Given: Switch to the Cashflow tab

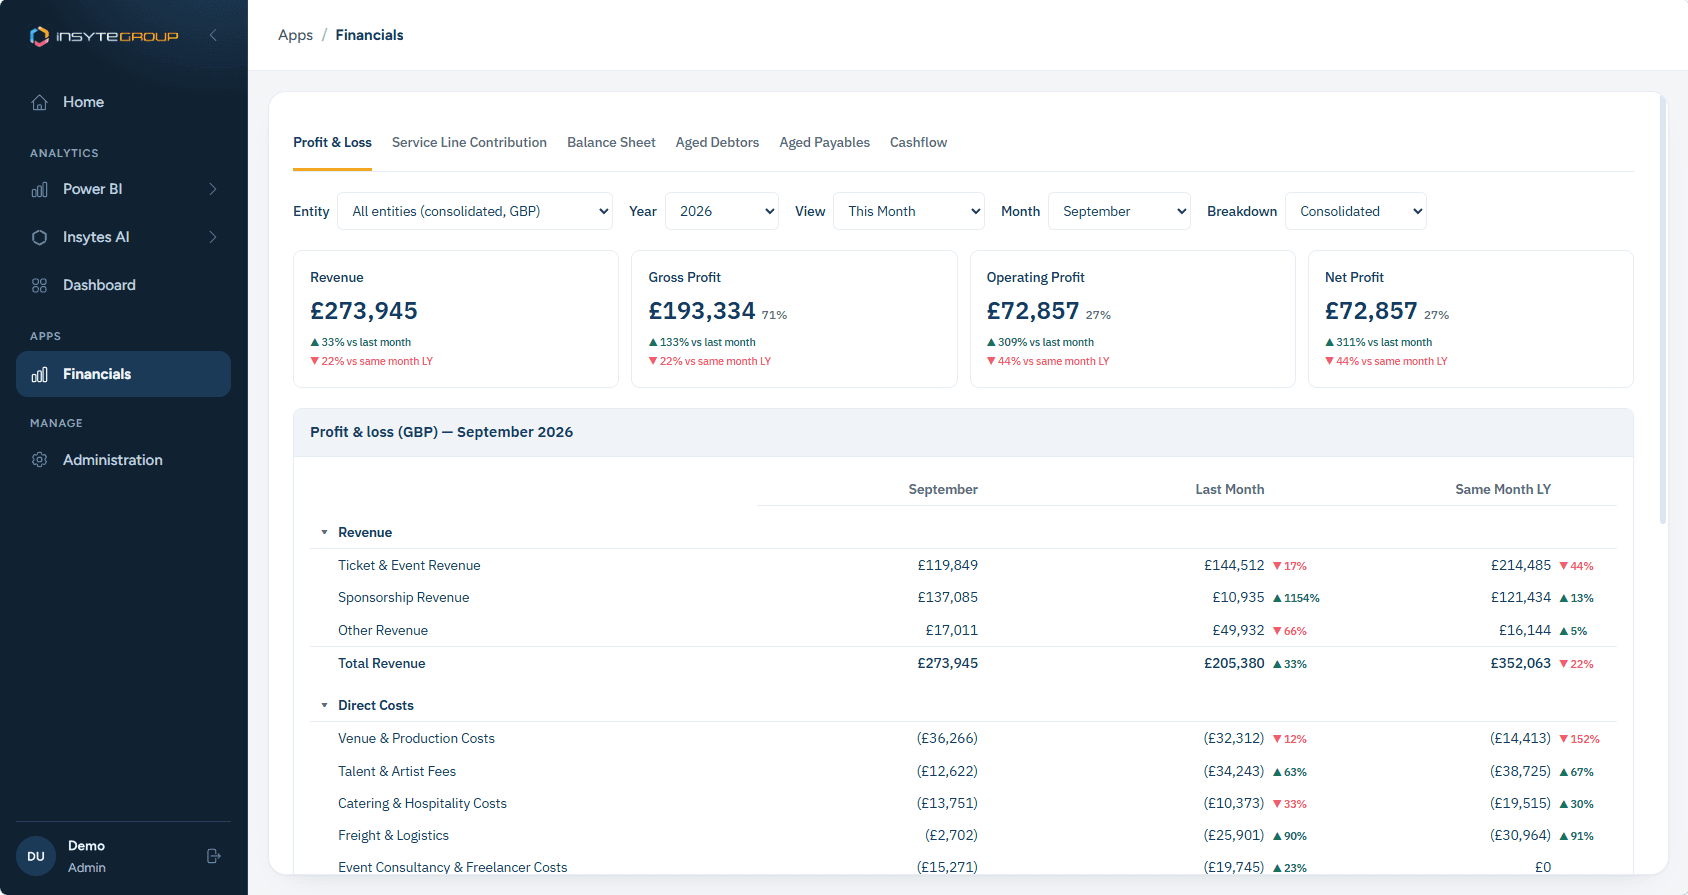Looking at the screenshot, I should [x=918, y=143].
